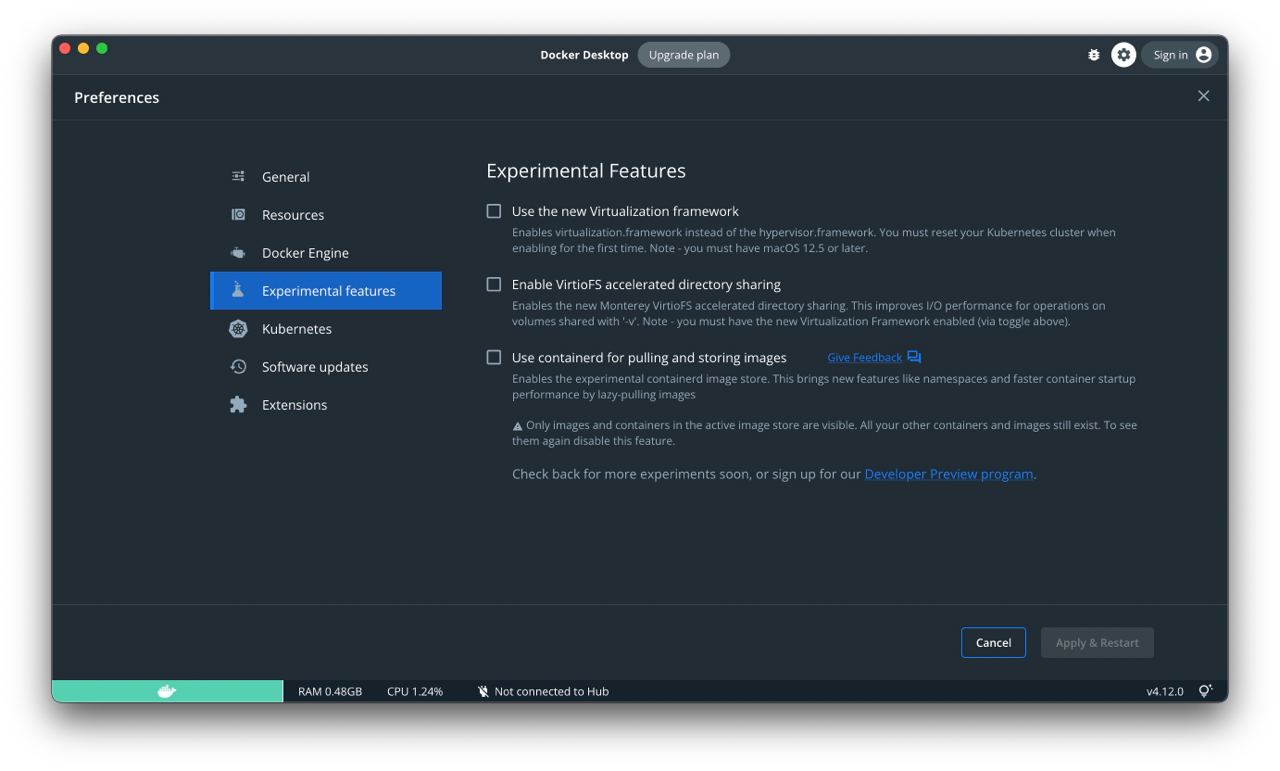This screenshot has height=771, width=1280.
Task: Click the Apply & Restart button
Action: click(x=1097, y=643)
